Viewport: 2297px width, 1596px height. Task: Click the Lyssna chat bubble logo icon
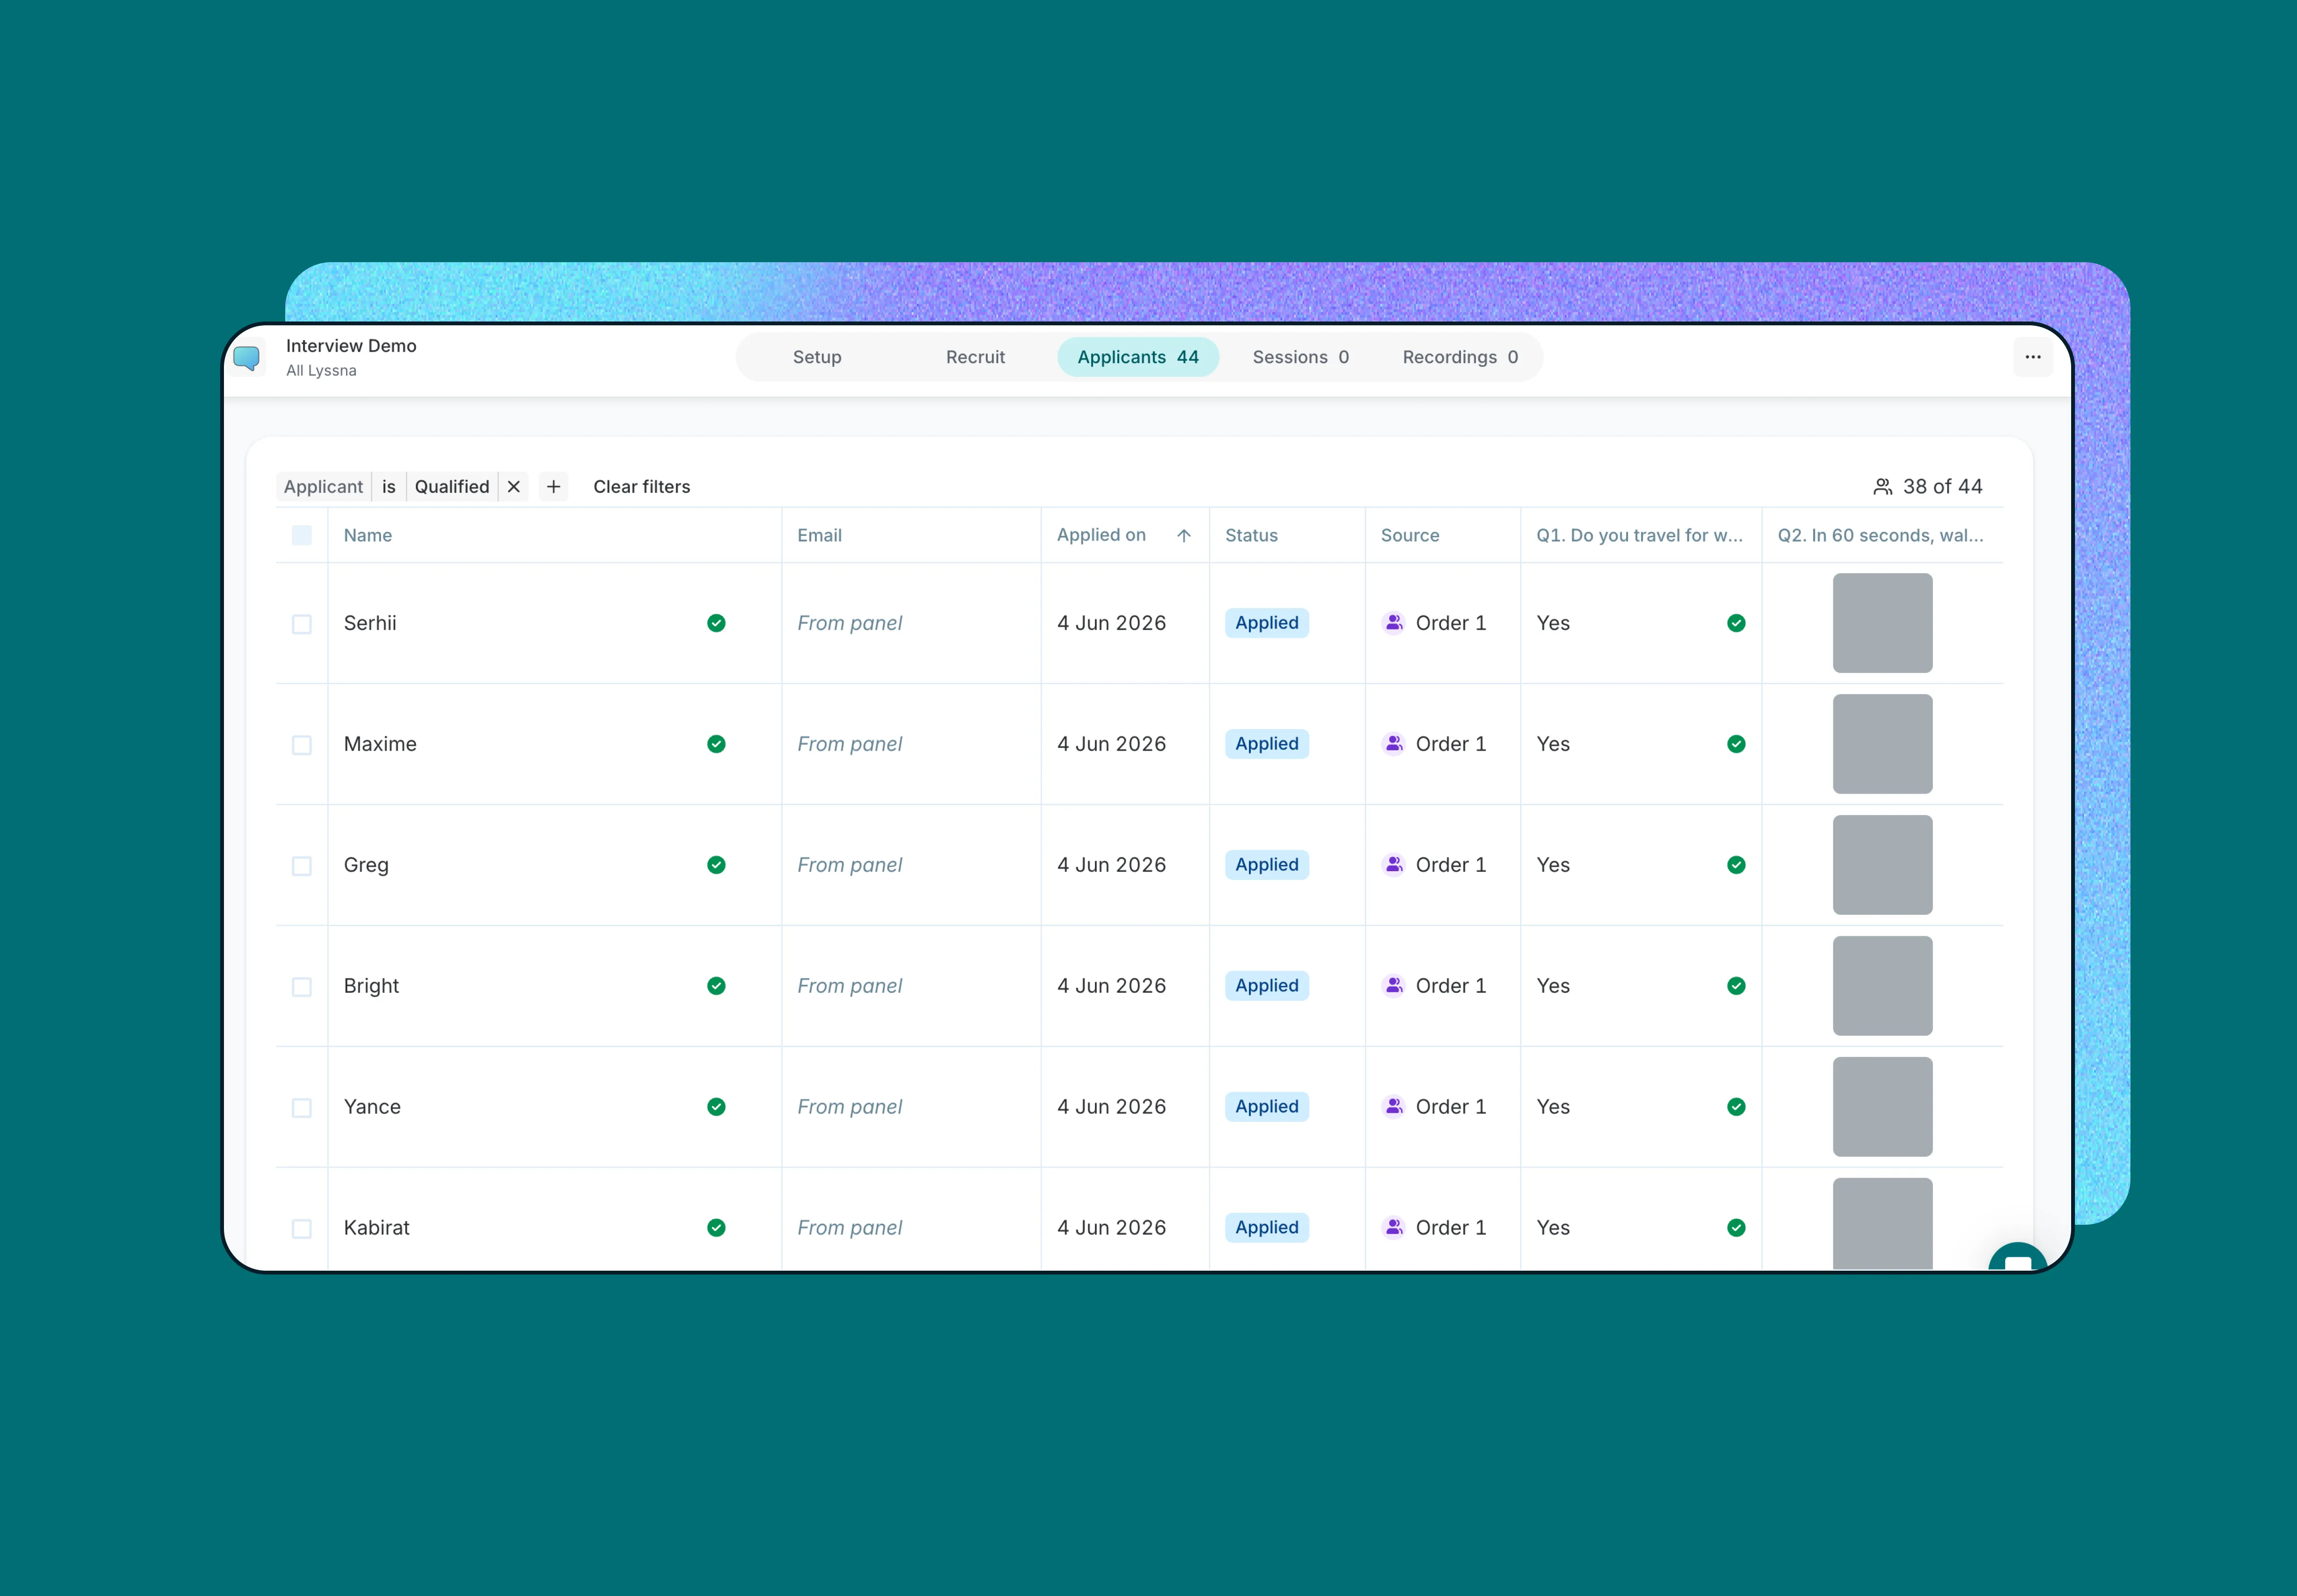[247, 358]
